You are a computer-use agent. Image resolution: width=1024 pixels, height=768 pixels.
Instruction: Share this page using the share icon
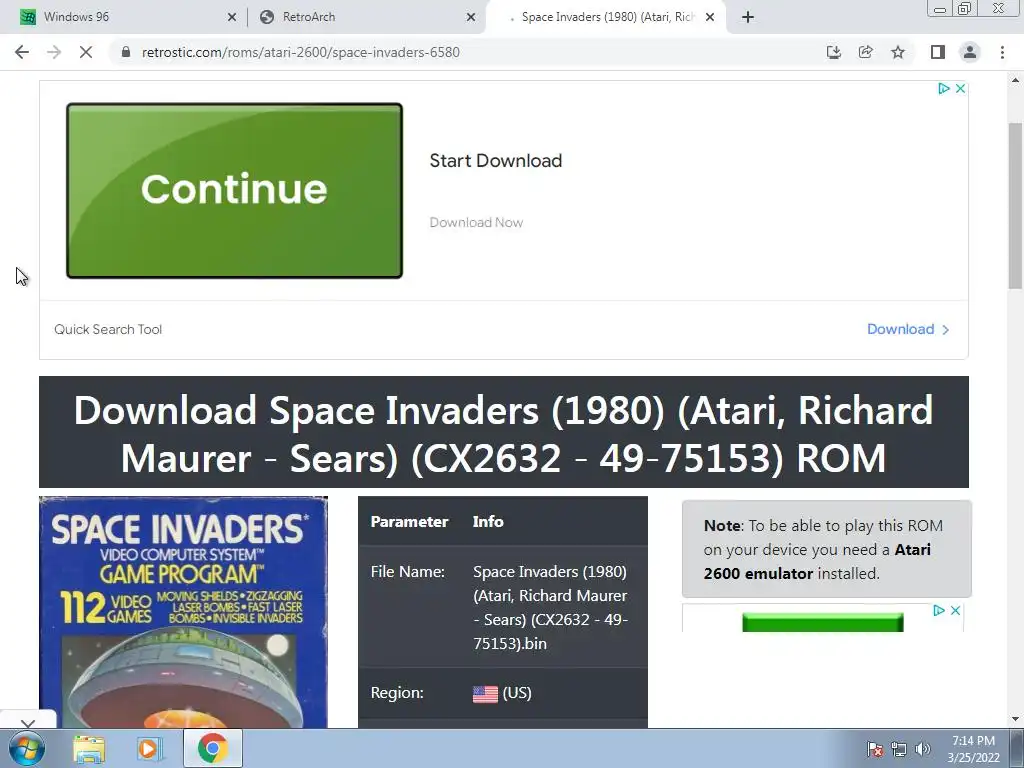point(866,52)
